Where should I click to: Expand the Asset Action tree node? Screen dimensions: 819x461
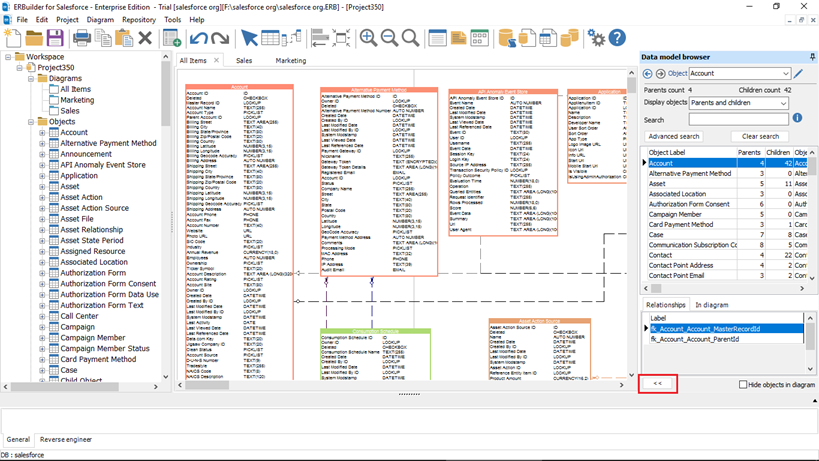[42, 198]
